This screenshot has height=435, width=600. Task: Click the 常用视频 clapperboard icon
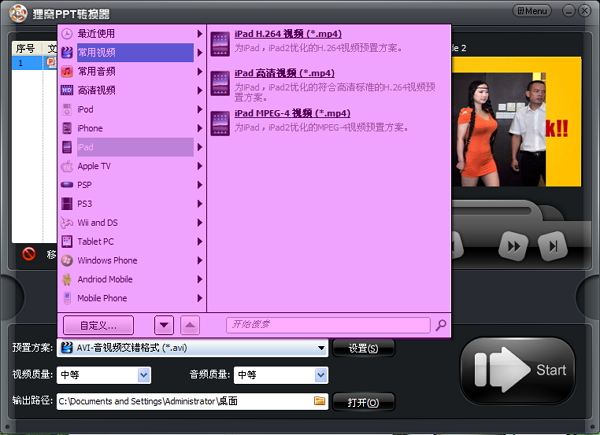click(67, 52)
